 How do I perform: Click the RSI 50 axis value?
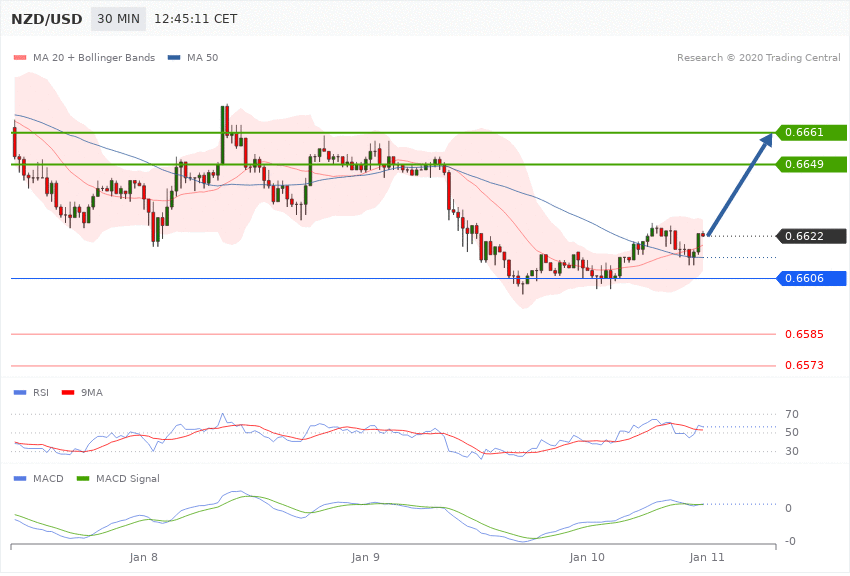pyautogui.click(x=791, y=432)
